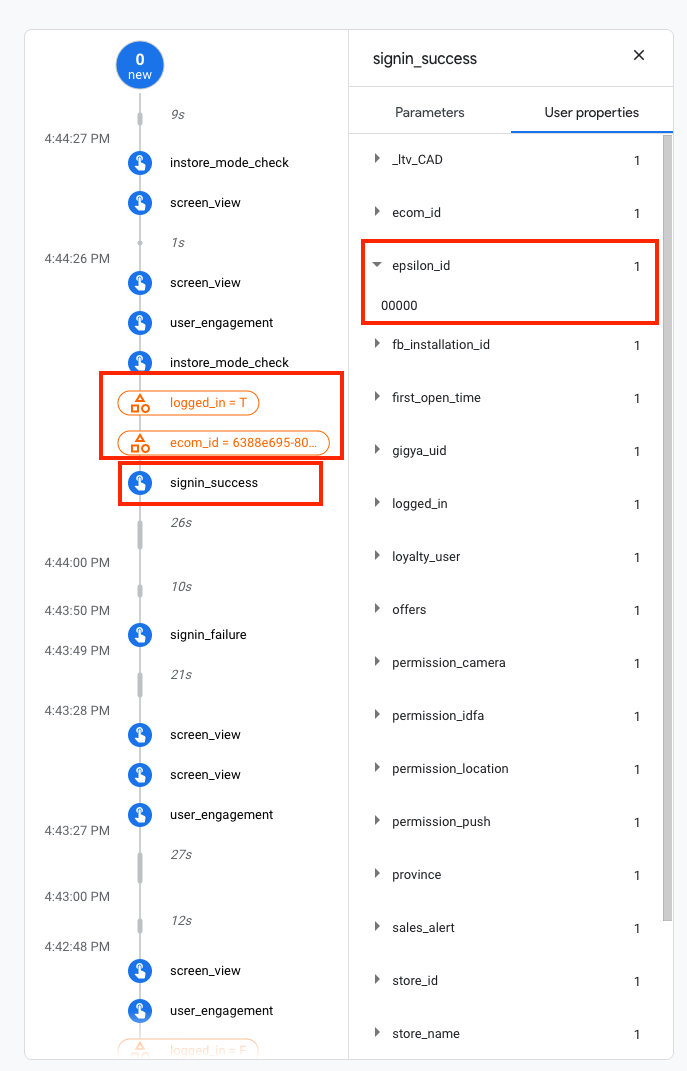
Task: Click the 4:43:28 PM timestamp
Action: pos(77,710)
